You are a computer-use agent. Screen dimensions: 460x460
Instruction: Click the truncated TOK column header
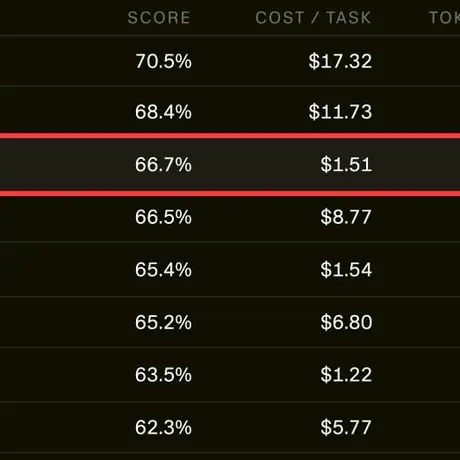click(444, 18)
